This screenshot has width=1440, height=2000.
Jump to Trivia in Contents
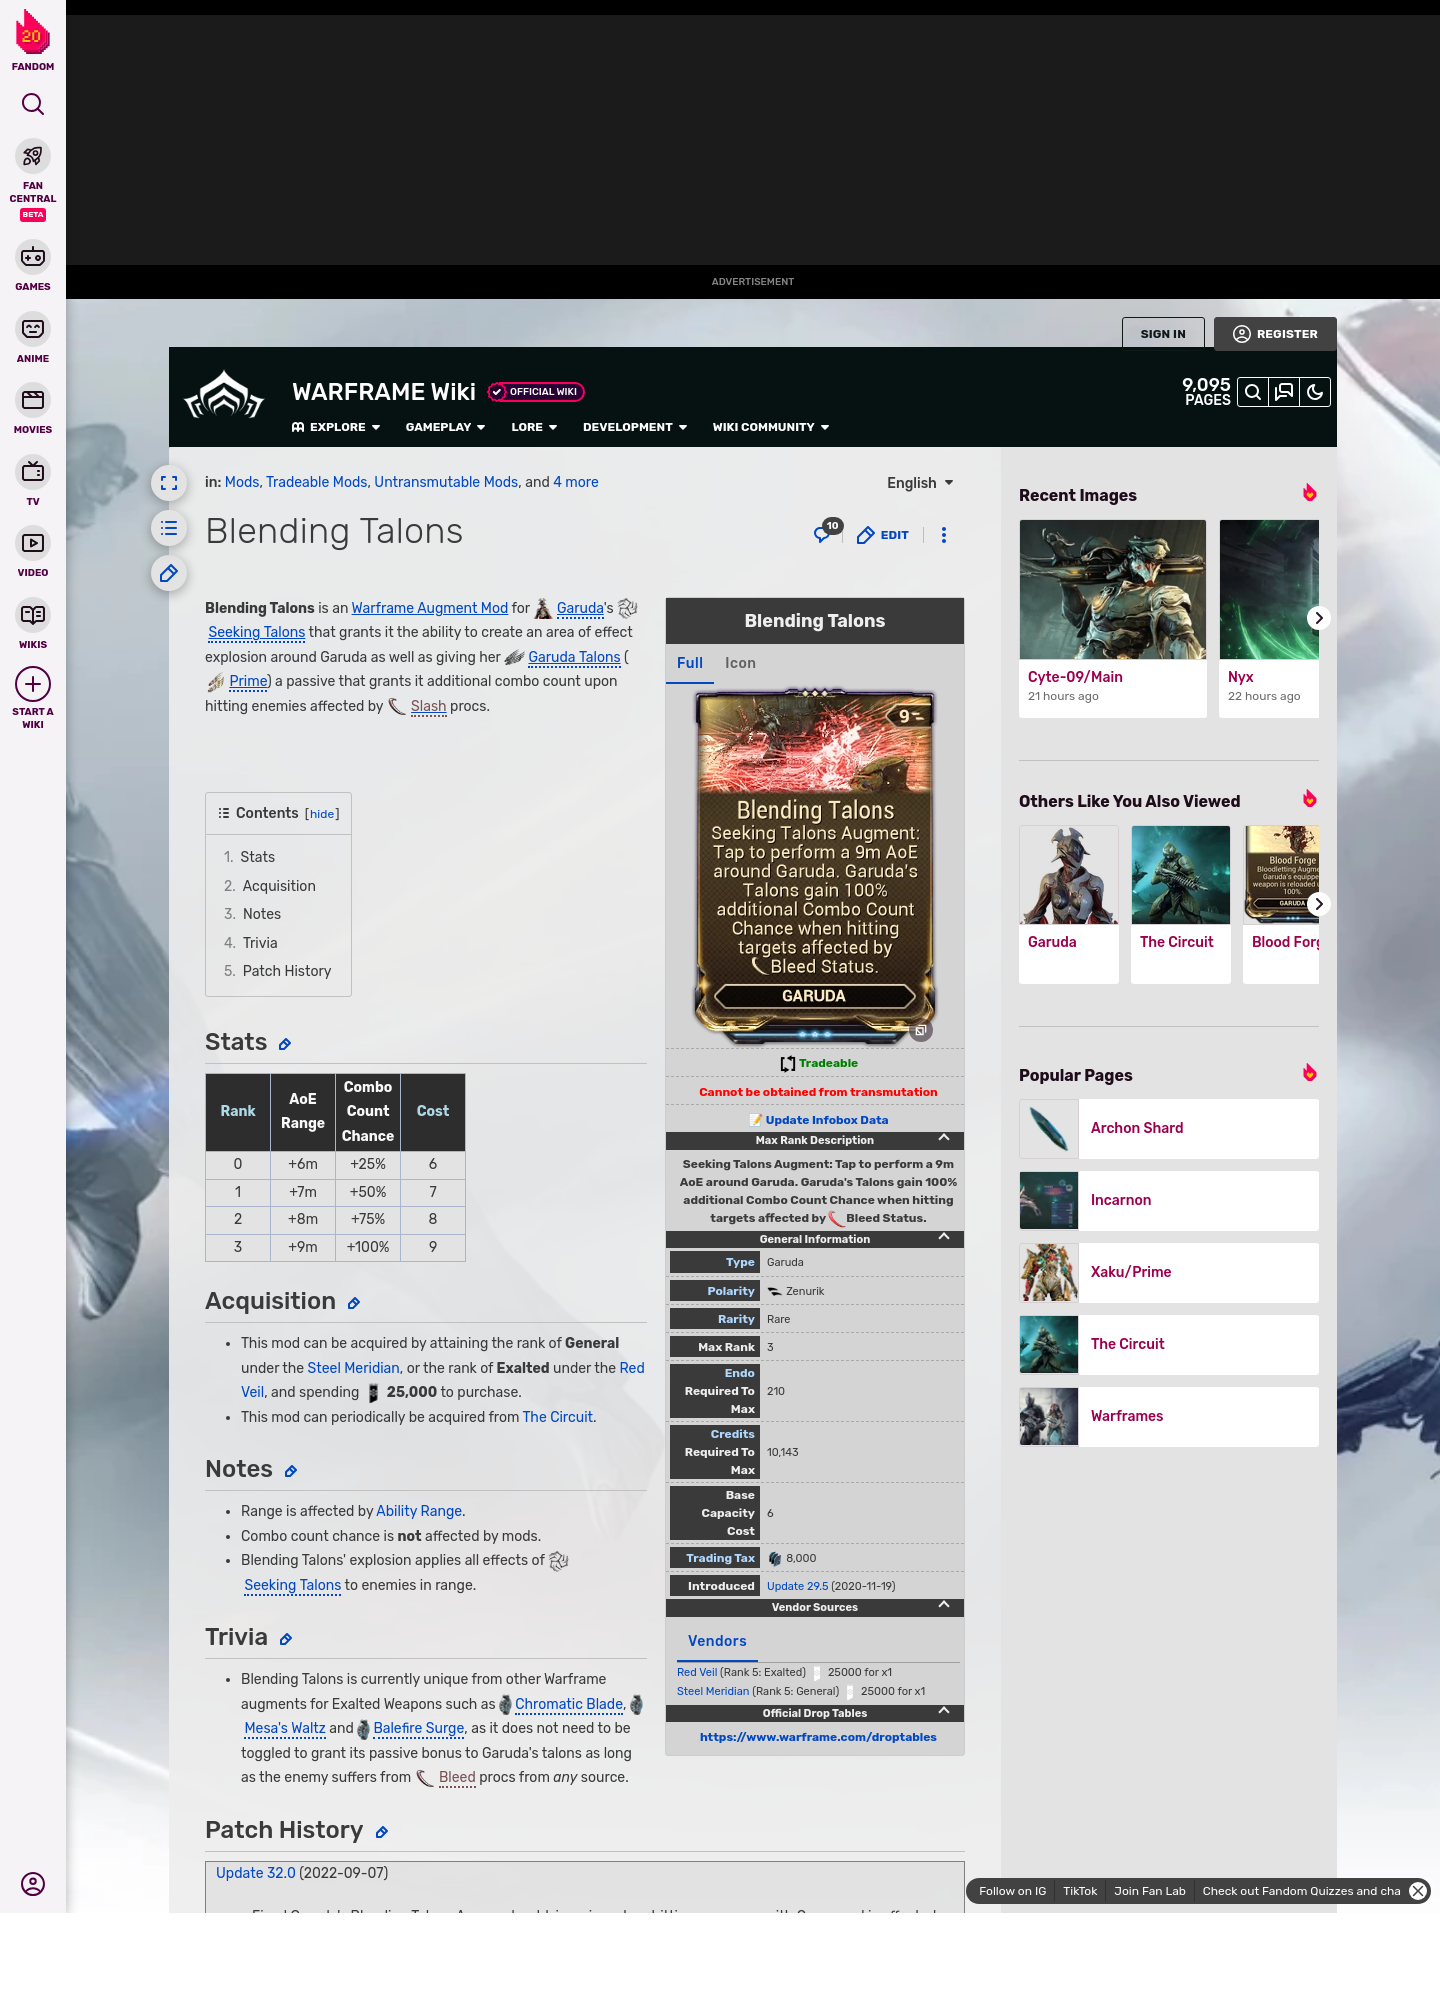(250, 943)
